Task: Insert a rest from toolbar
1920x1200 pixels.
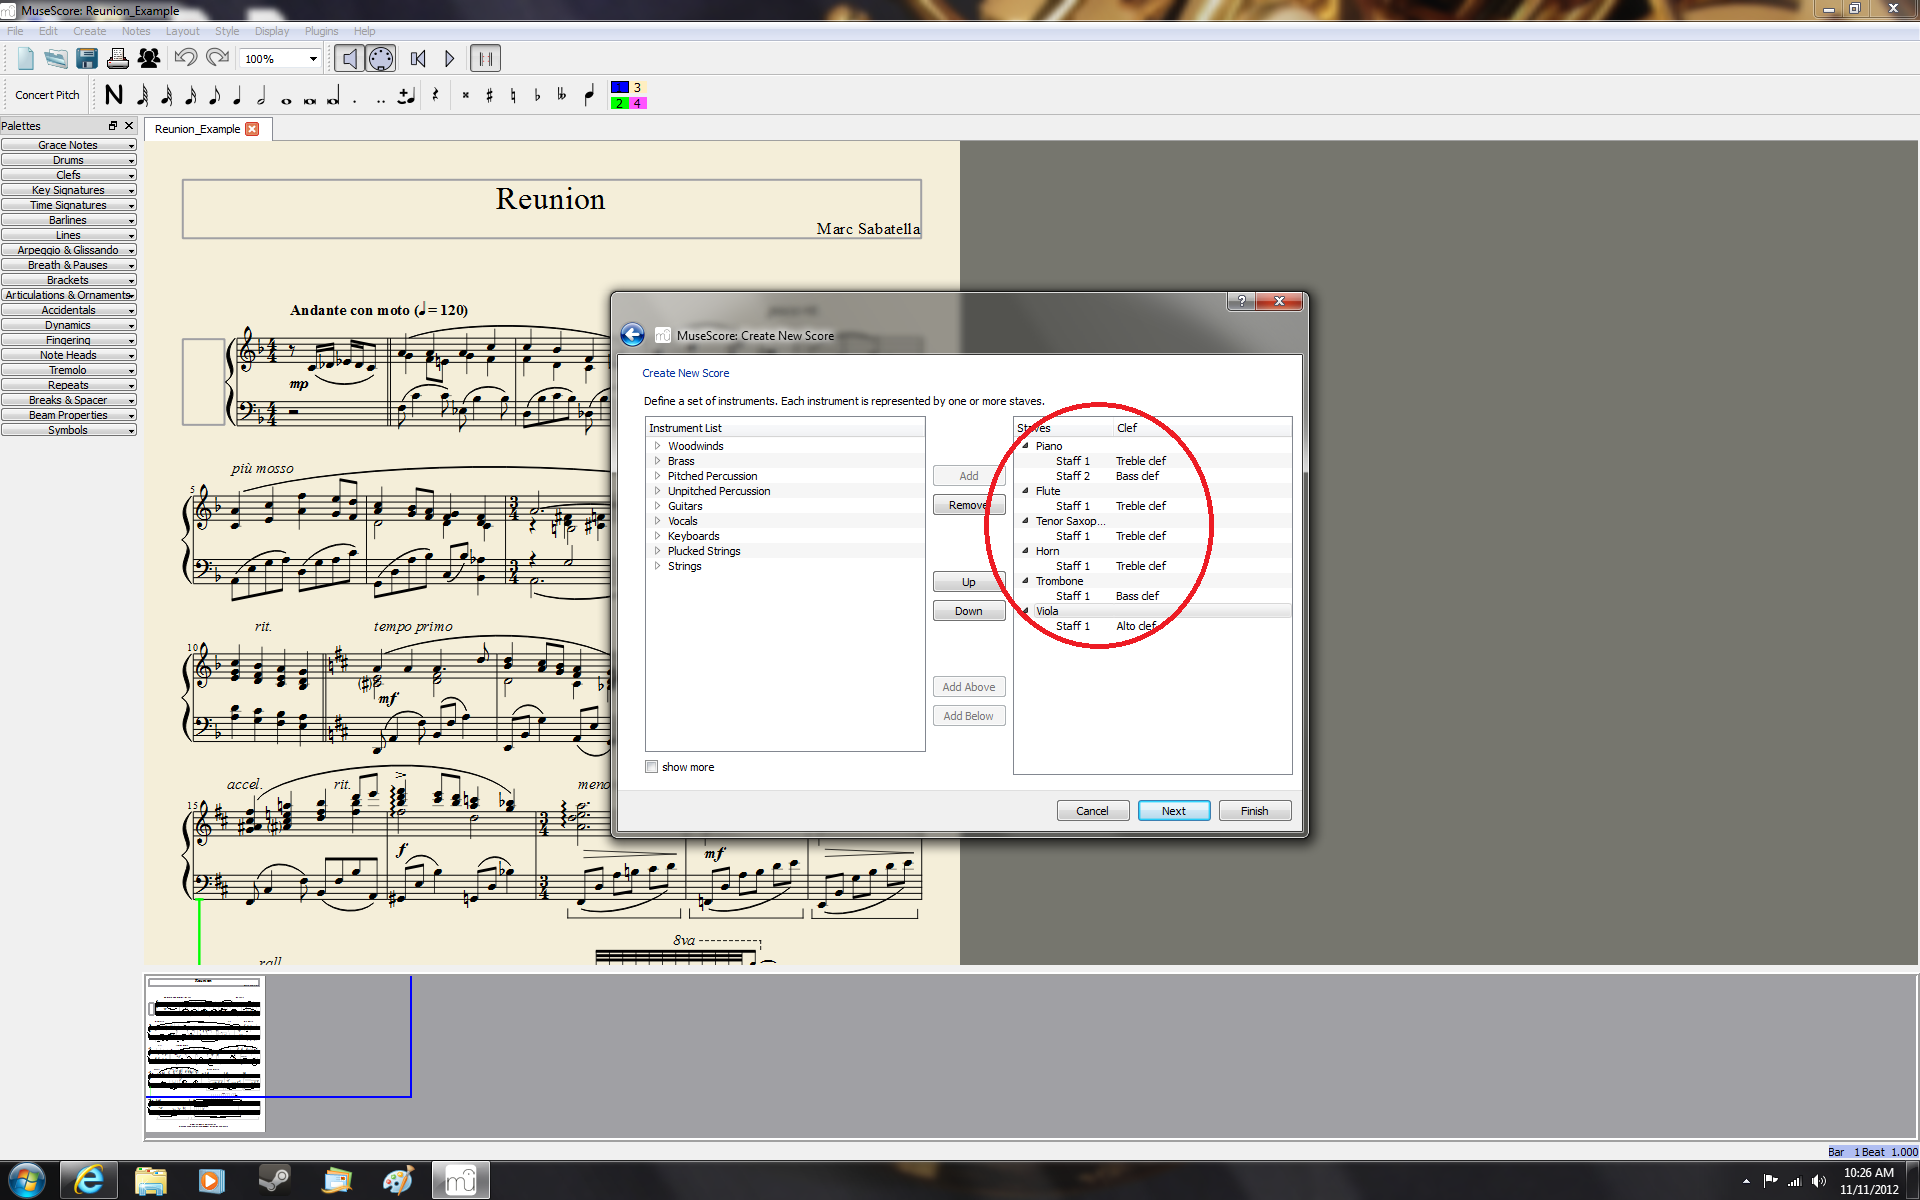Action: [435, 96]
